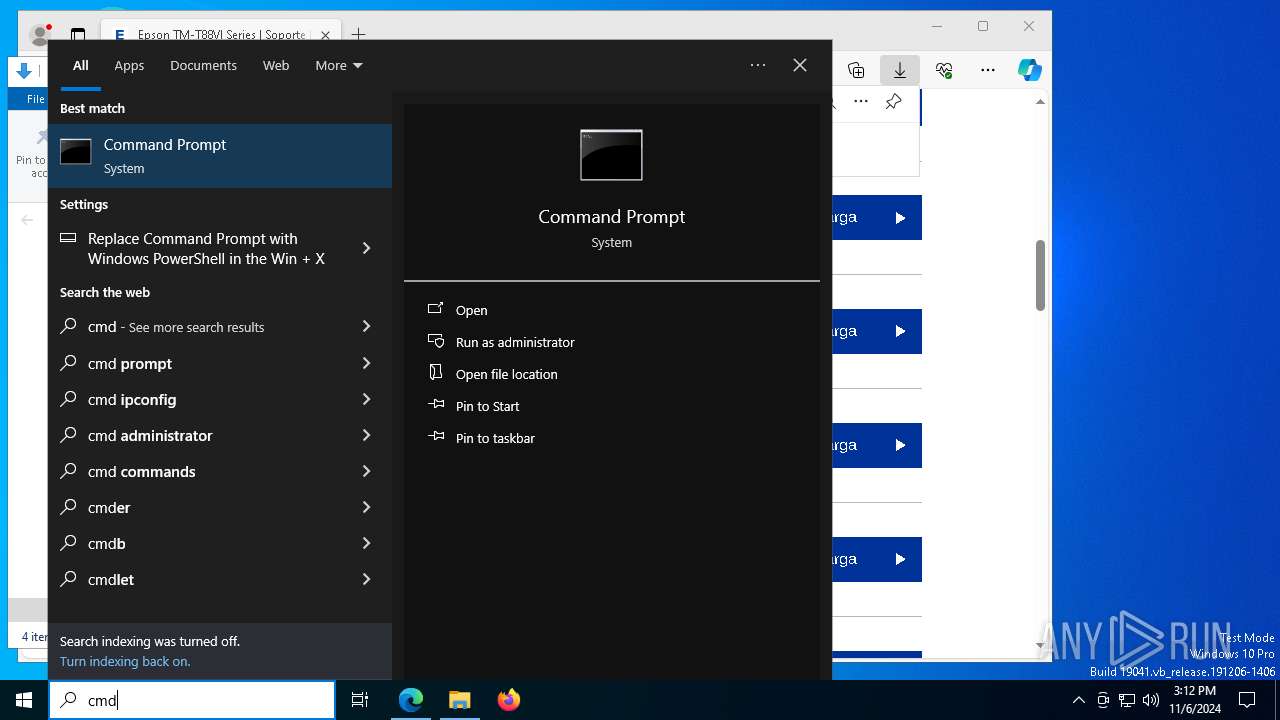Choose Open file location
1280x720 pixels.
[506, 374]
